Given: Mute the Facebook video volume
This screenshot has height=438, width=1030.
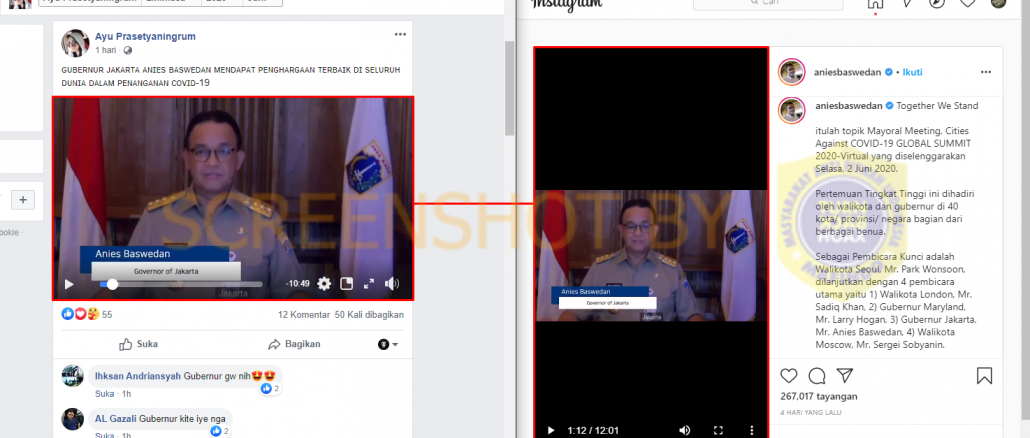Looking at the screenshot, I should tap(392, 284).
